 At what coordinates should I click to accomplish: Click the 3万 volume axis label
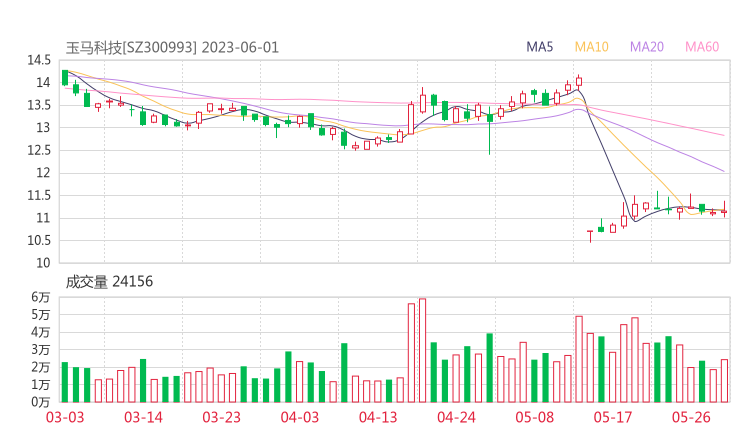pos(41,350)
